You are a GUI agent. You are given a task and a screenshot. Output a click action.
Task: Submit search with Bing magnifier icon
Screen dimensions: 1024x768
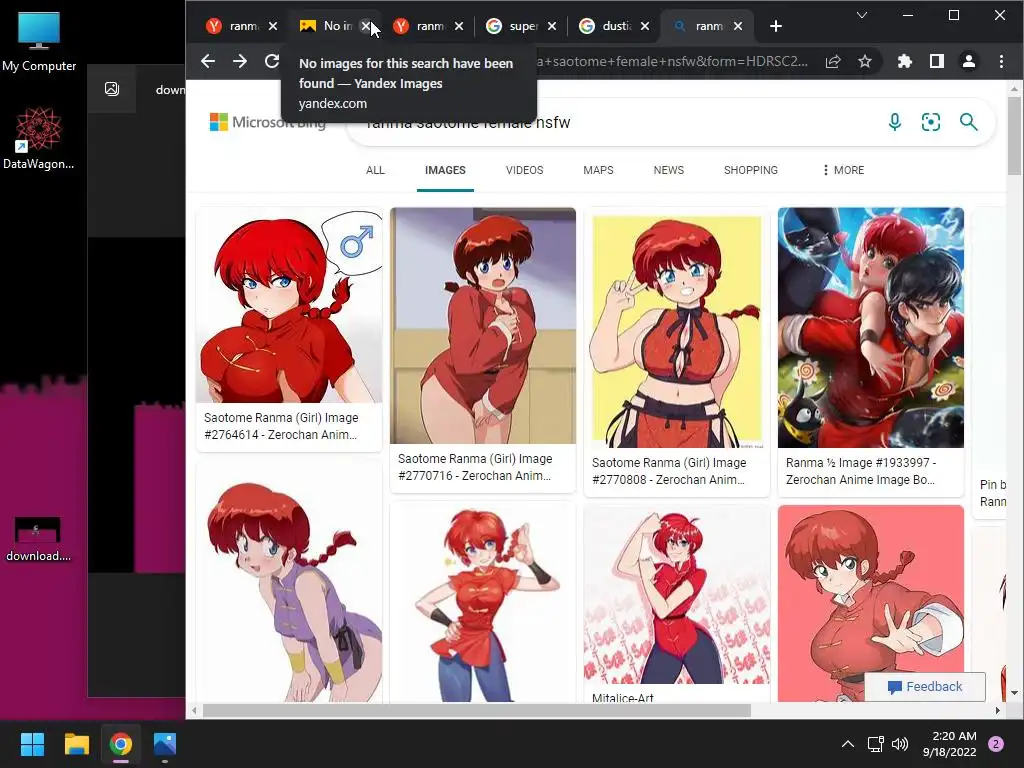(x=968, y=121)
